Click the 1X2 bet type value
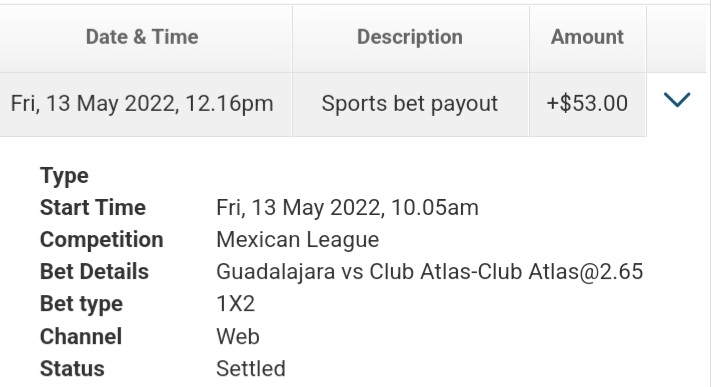This screenshot has height=387, width=711. (236, 304)
